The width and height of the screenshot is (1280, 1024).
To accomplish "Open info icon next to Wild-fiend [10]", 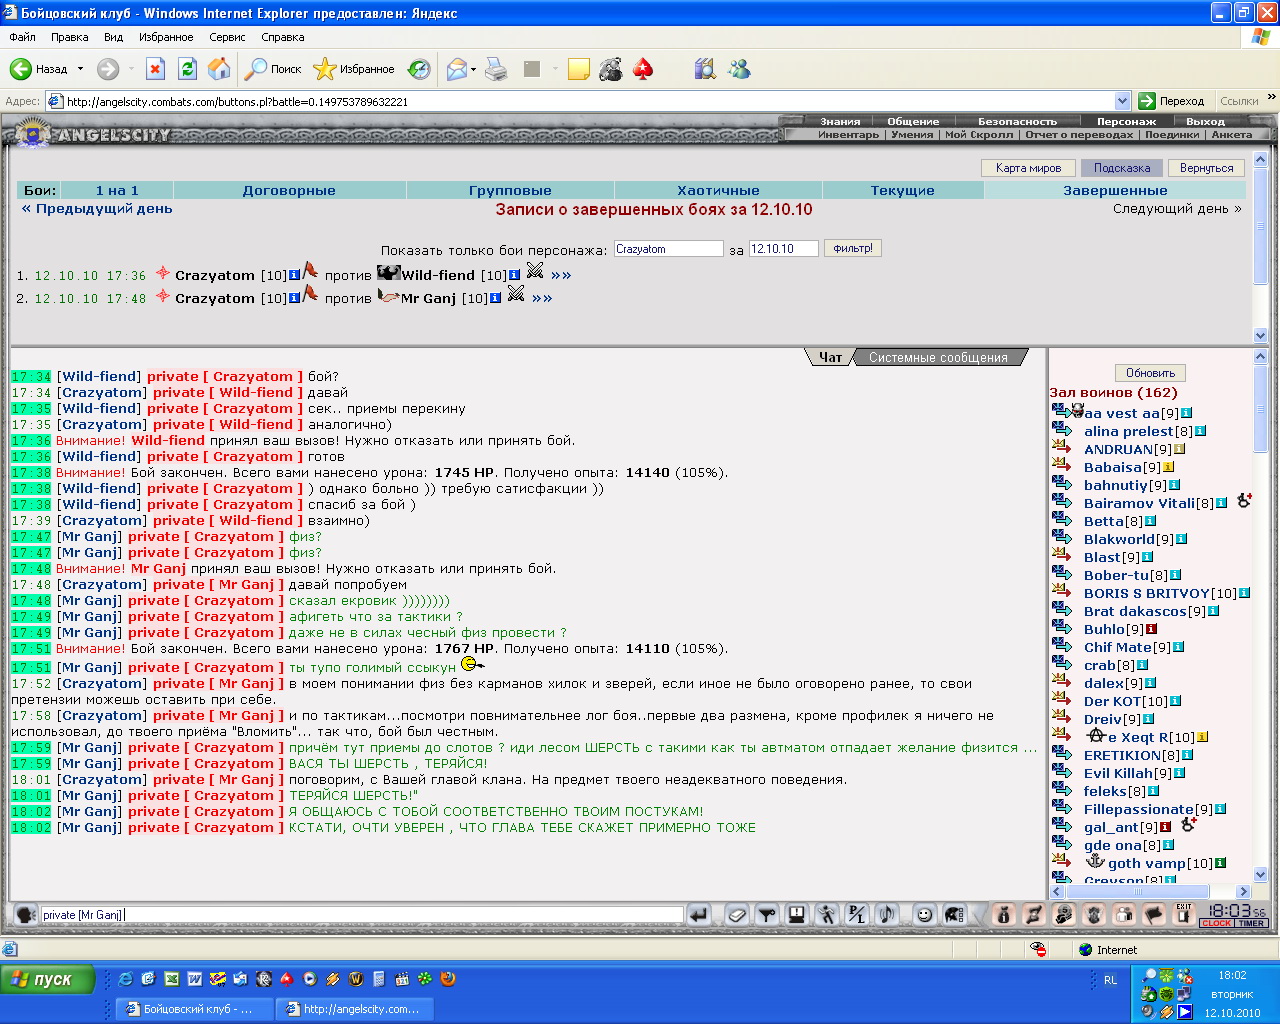I will tap(514, 275).
